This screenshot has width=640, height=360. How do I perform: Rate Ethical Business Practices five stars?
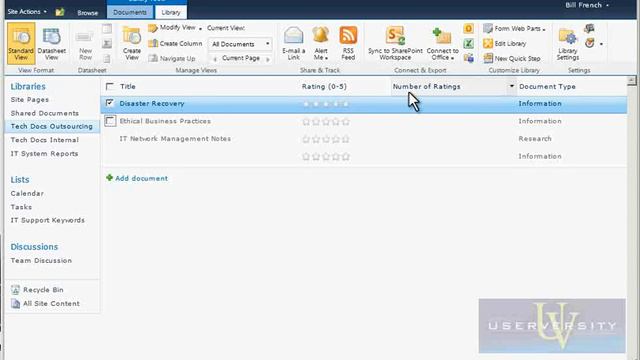346,122
